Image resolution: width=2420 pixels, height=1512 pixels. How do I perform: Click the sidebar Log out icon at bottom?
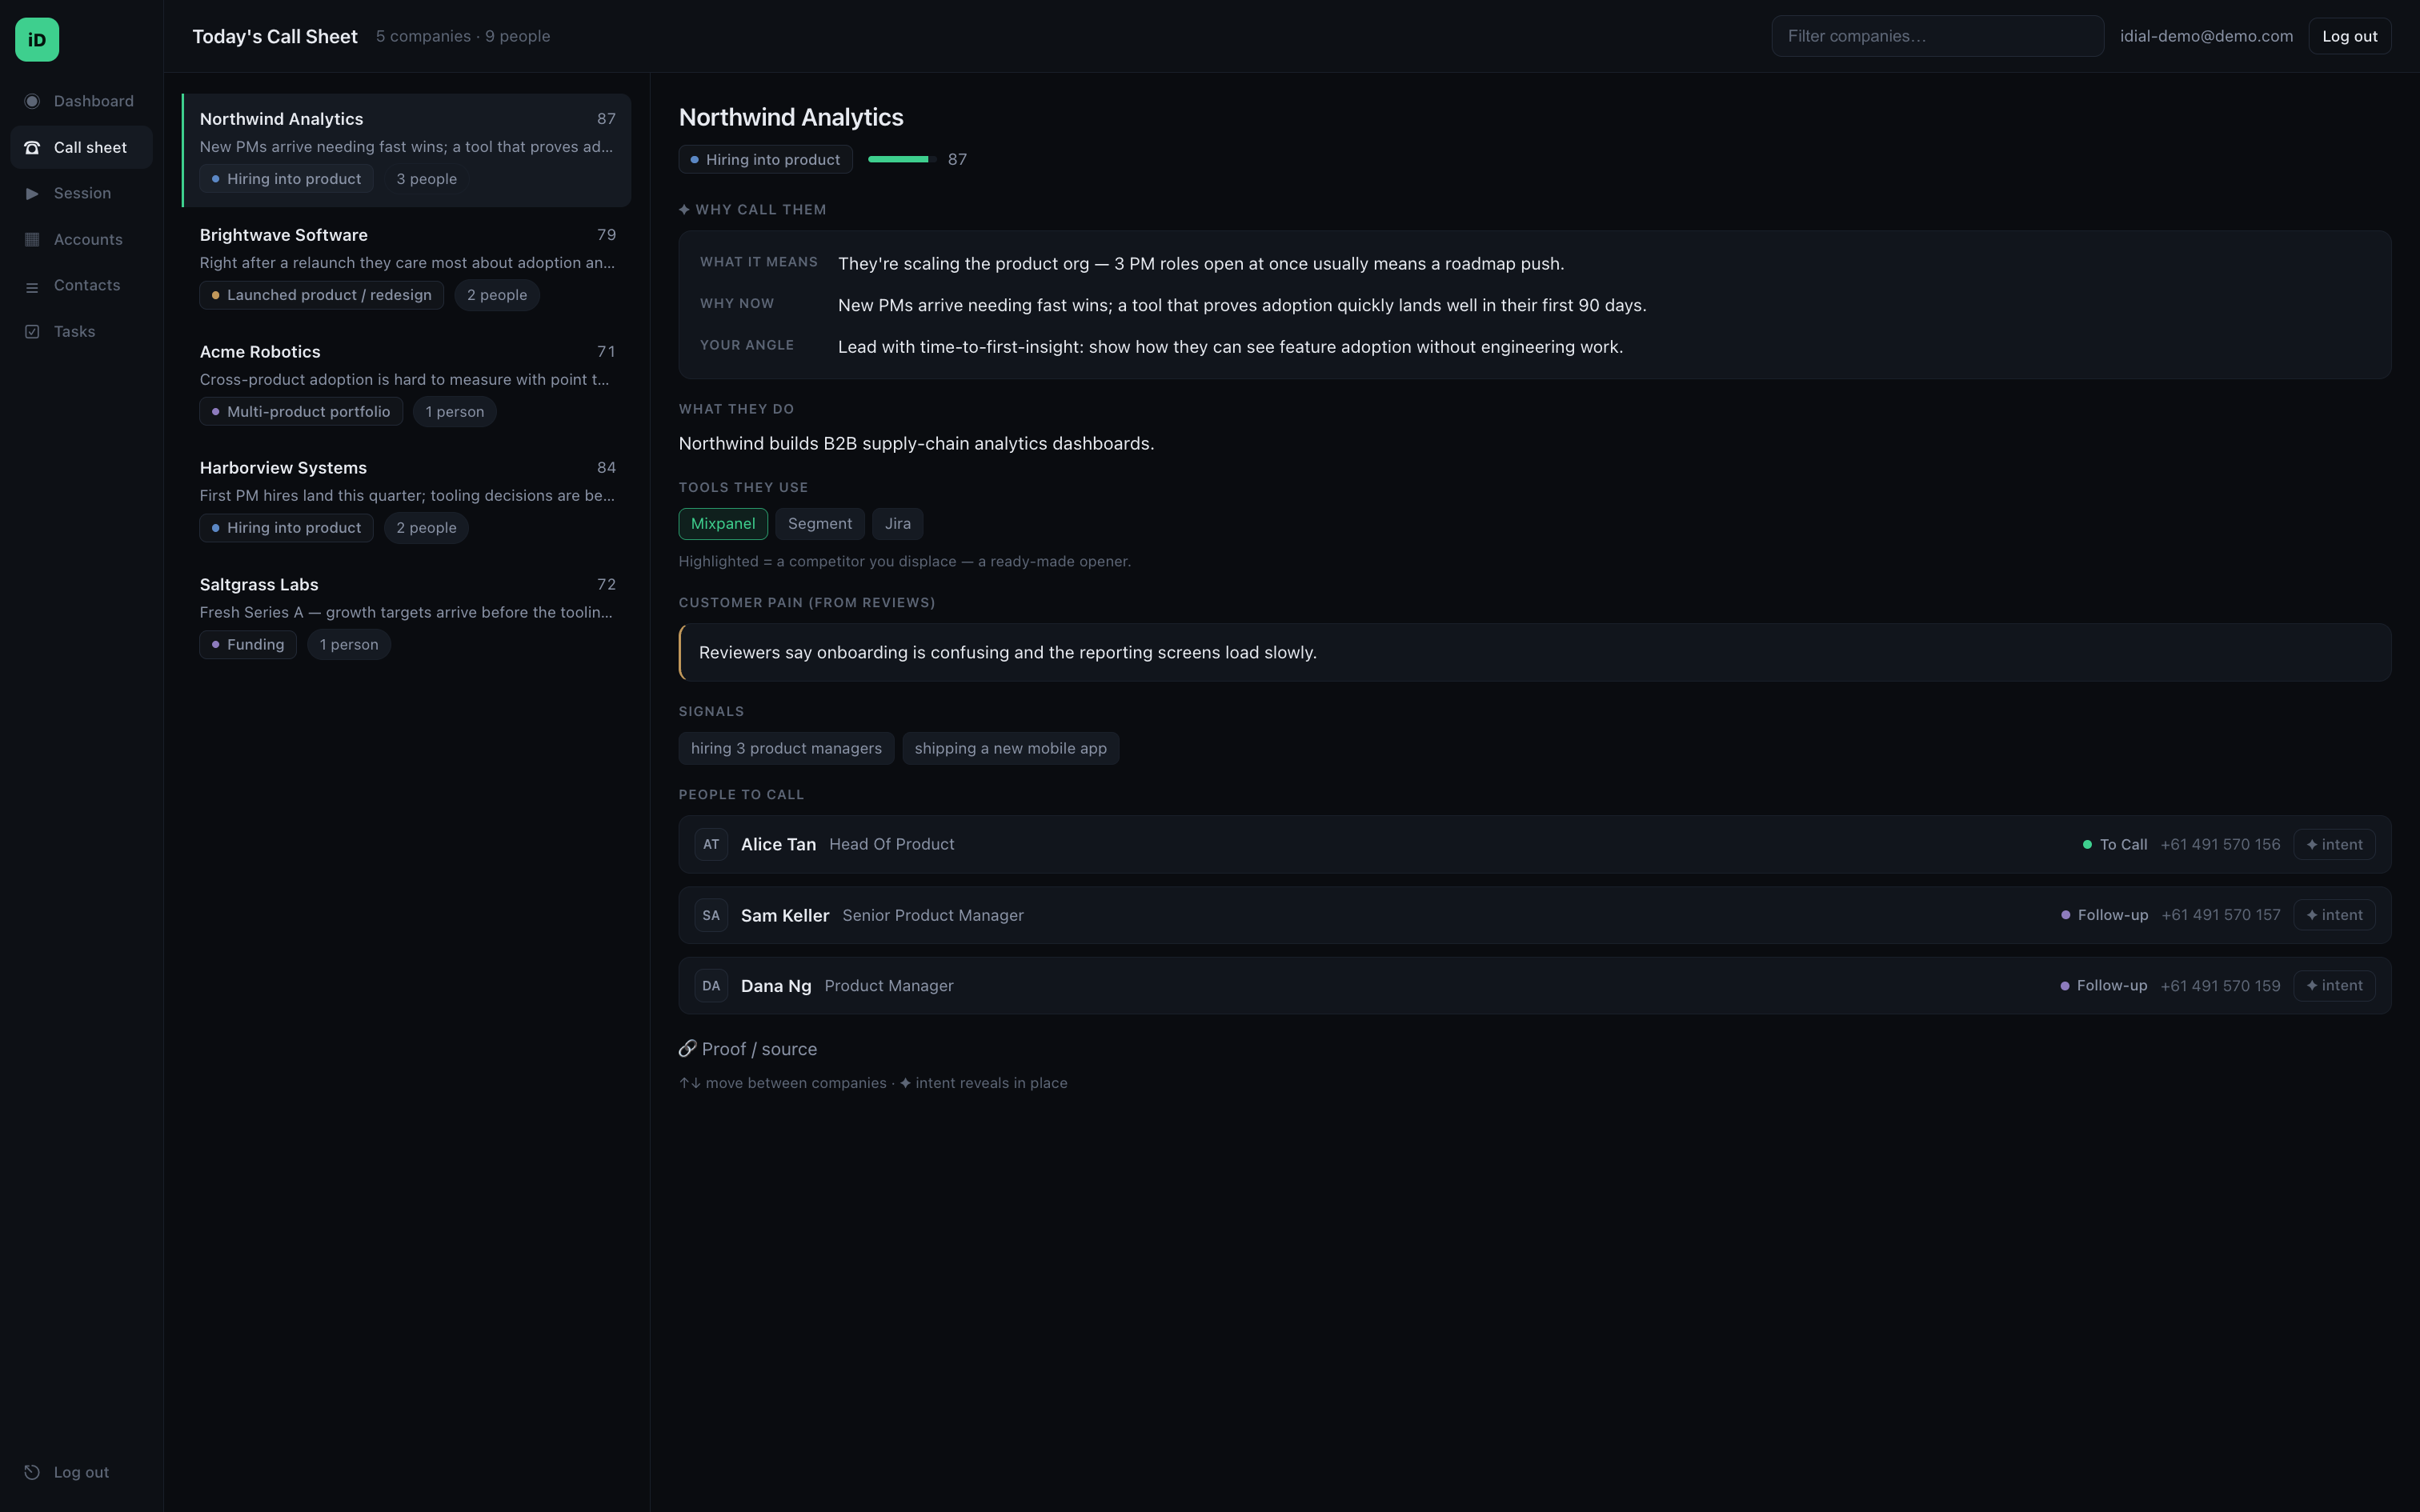coord(32,1472)
